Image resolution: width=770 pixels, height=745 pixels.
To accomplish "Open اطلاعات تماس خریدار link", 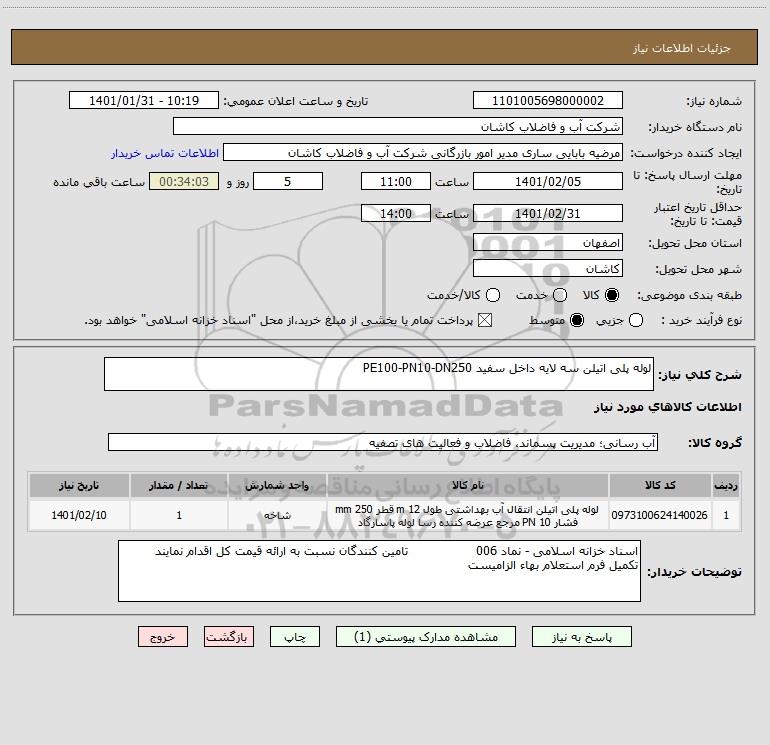I will 165,153.
